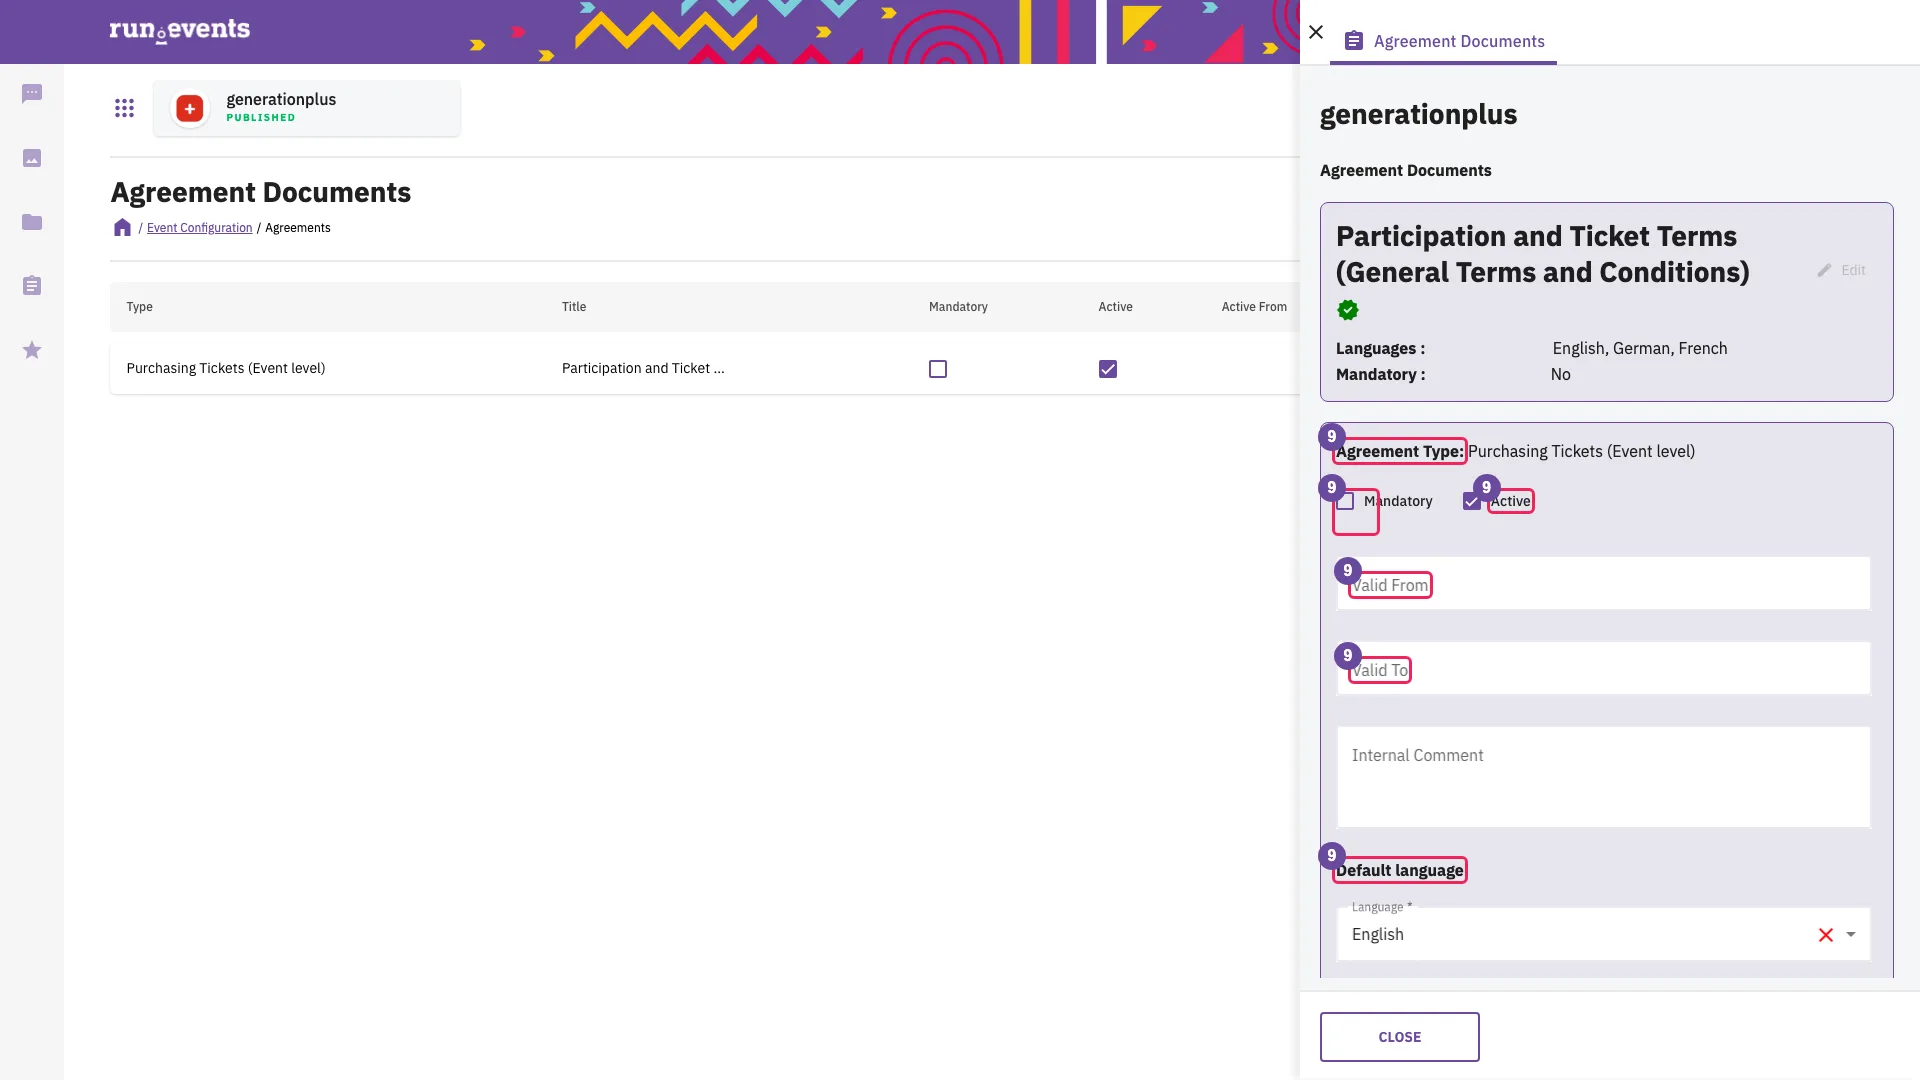
Task: Focus the Valid From date field
Action: [x=1603, y=584]
